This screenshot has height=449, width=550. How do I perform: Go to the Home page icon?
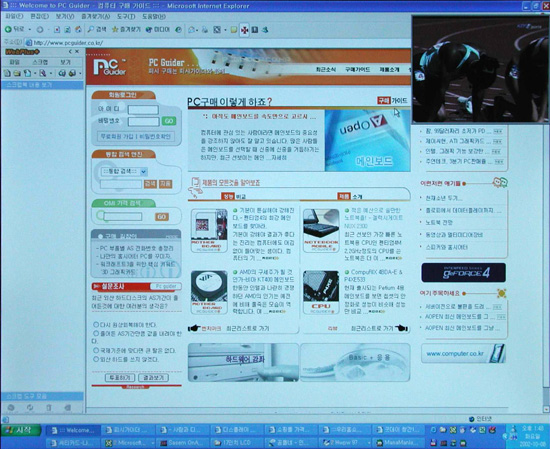[78, 30]
